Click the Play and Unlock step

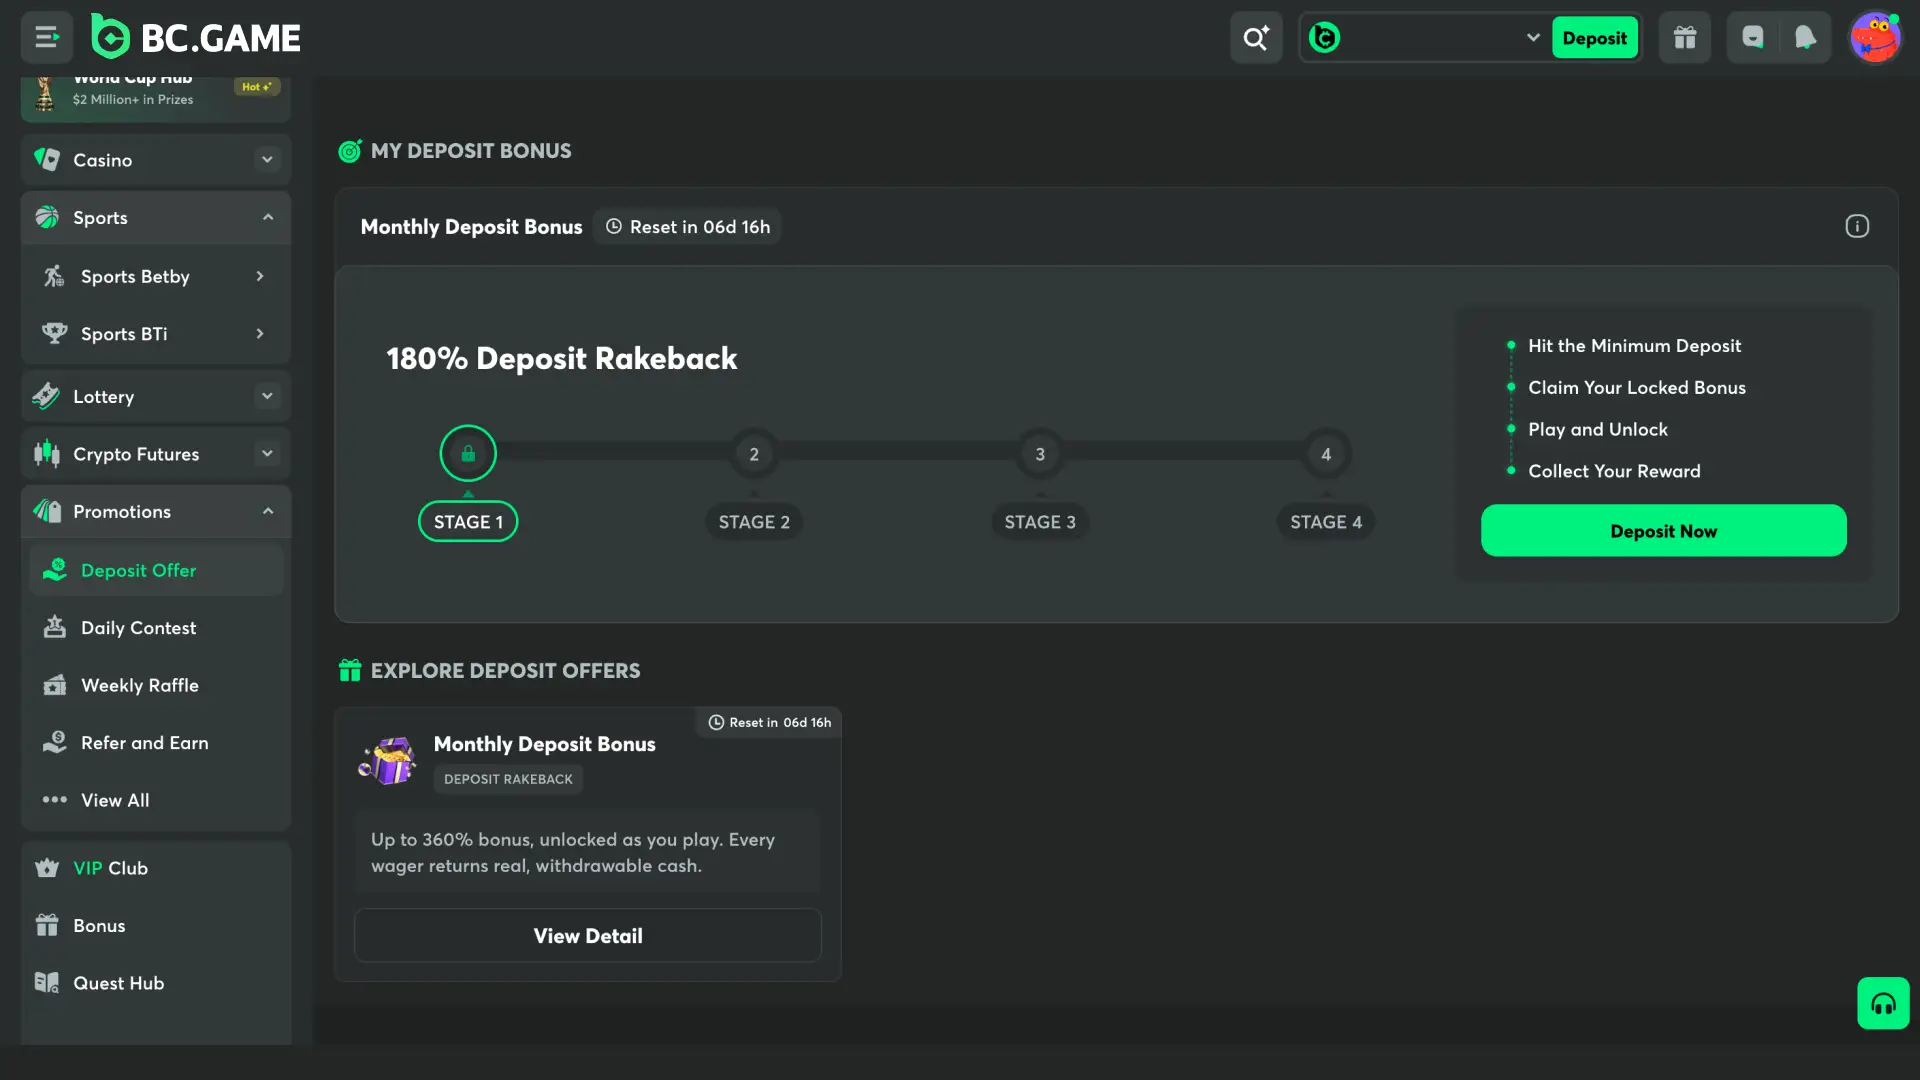pyautogui.click(x=1598, y=430)
